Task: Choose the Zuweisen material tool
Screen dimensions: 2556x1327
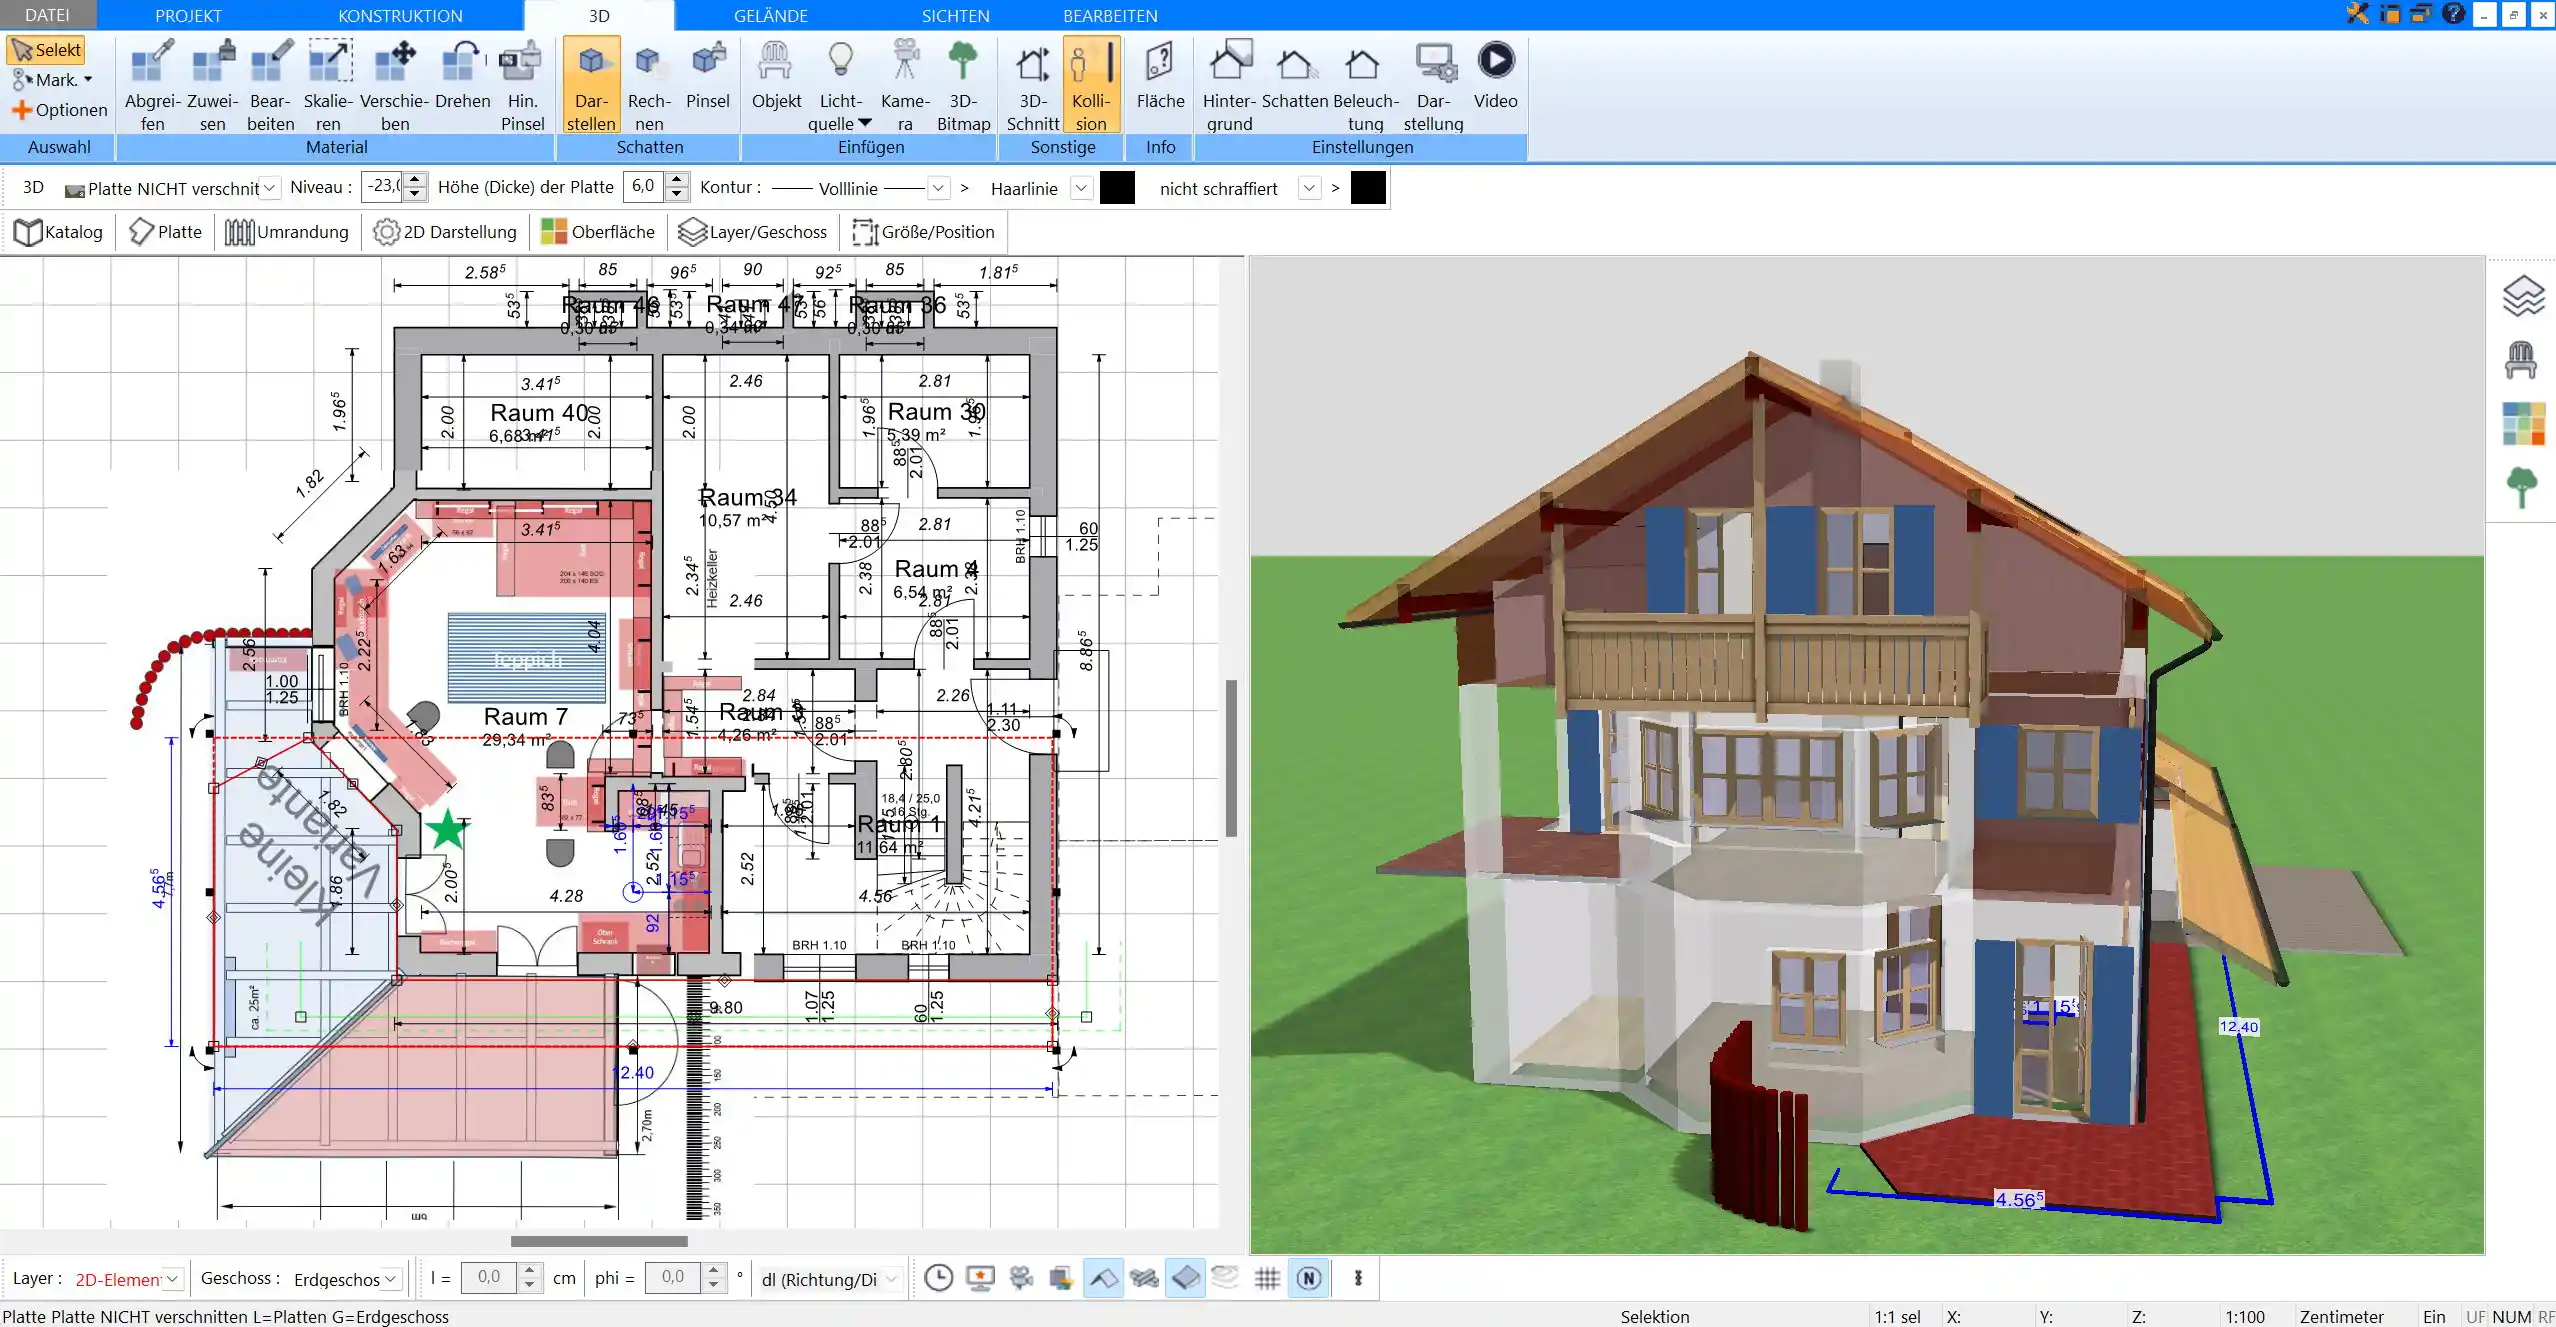Action: [x=212, y=86]
